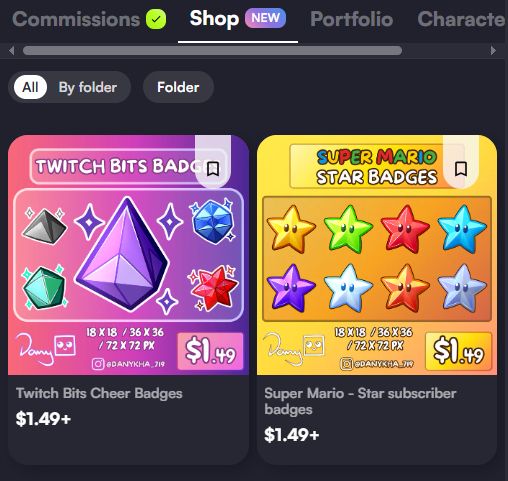The height and width of the screenshot is (481, 508).
Task: Click the $1.49+ price under Twitch Bits Badges
Action: [x=43, y=419]
